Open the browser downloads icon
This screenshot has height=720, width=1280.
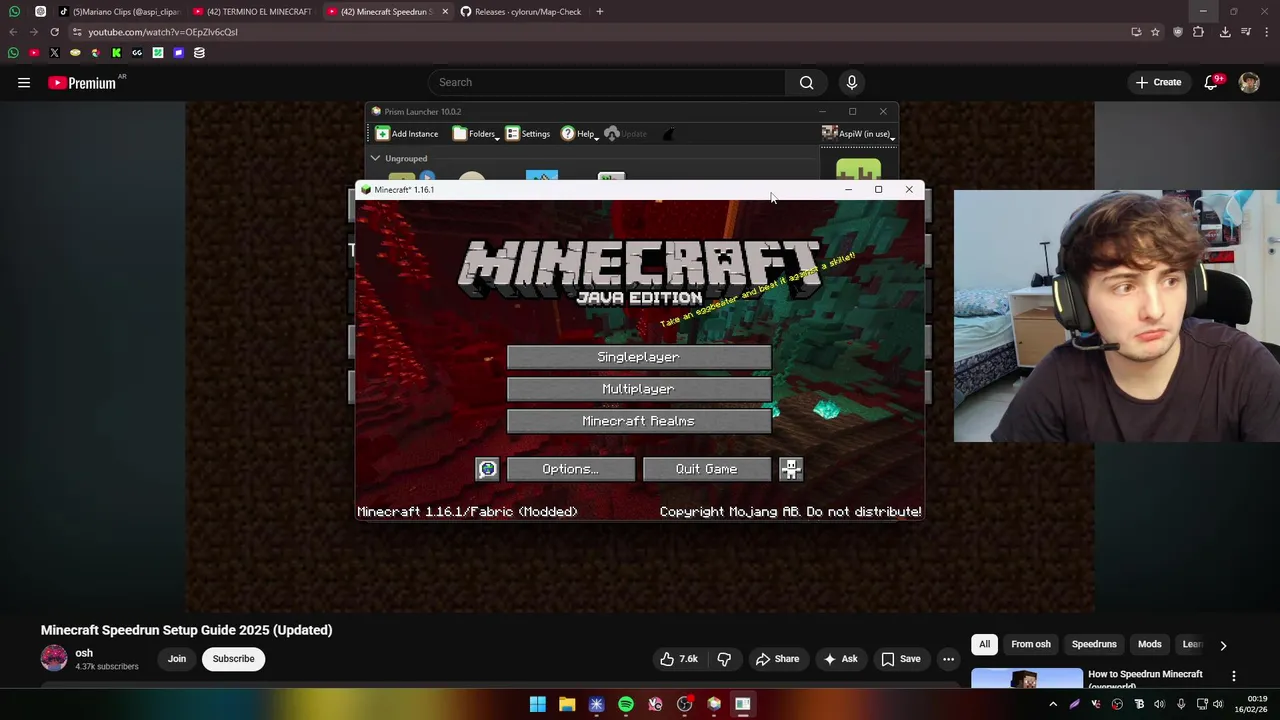click(1225, 32)
